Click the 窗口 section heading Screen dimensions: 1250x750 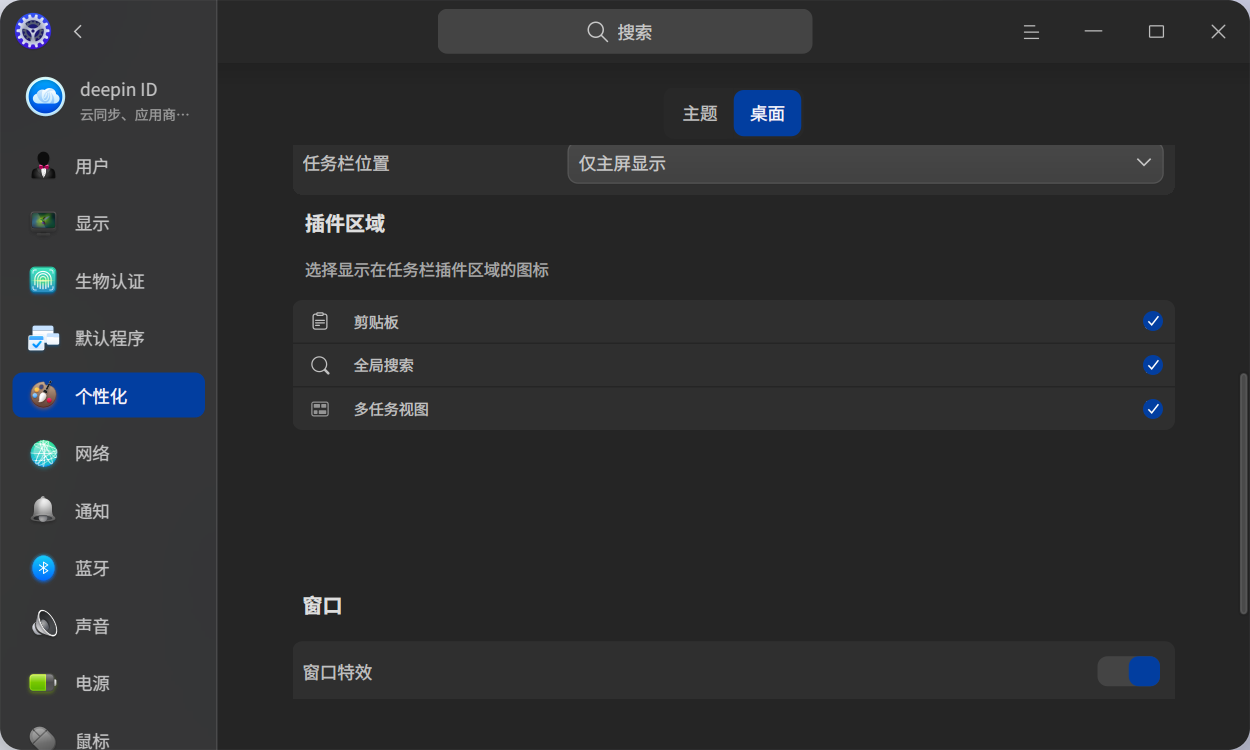pyautogui.click(x=323, y=606)
